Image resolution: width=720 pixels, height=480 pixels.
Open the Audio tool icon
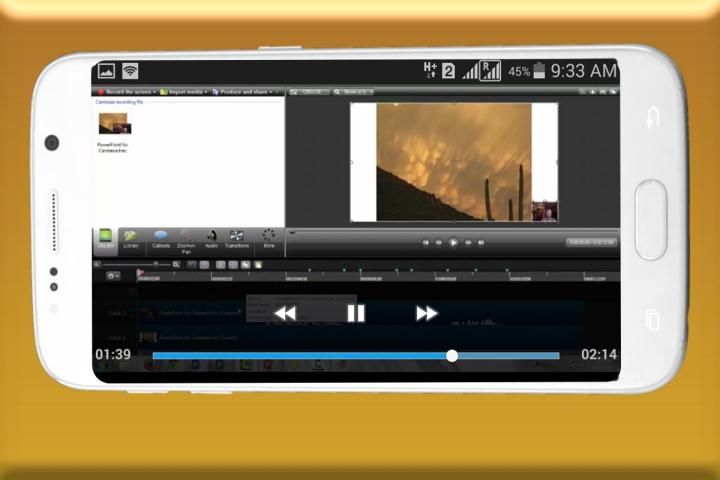[211, 238]
